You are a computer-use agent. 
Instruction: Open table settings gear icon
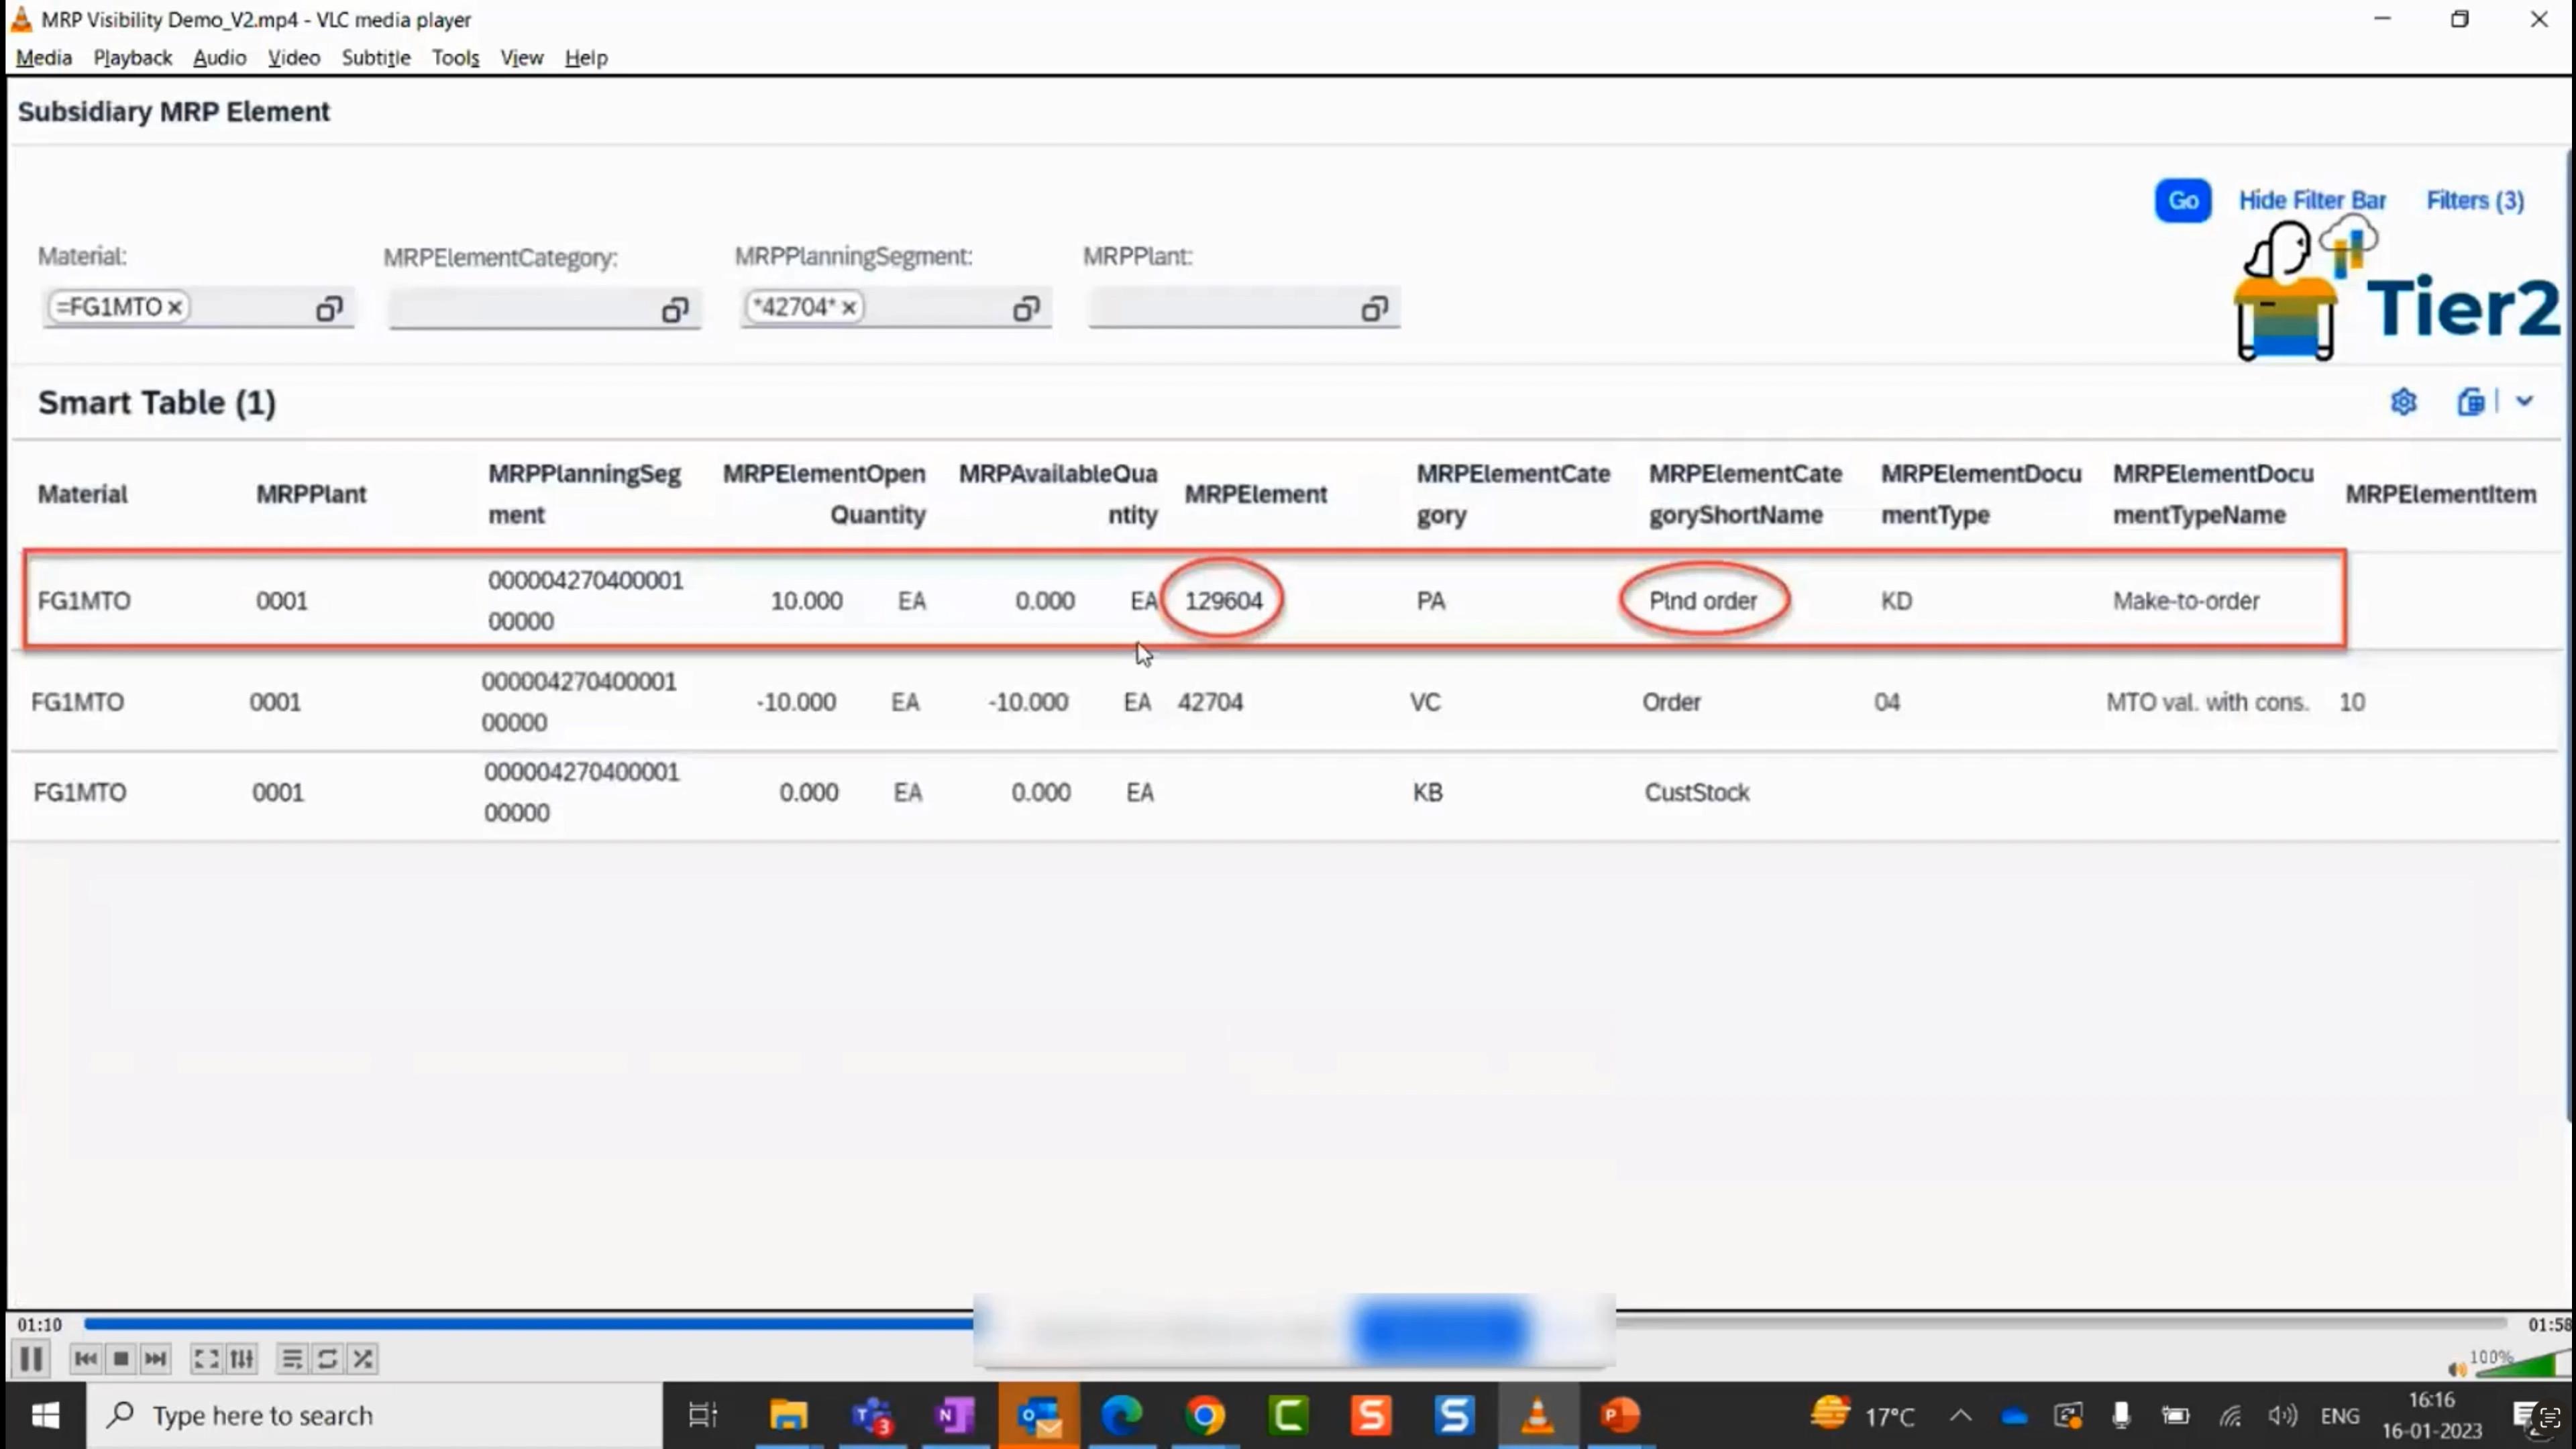tap(2403, 402)
